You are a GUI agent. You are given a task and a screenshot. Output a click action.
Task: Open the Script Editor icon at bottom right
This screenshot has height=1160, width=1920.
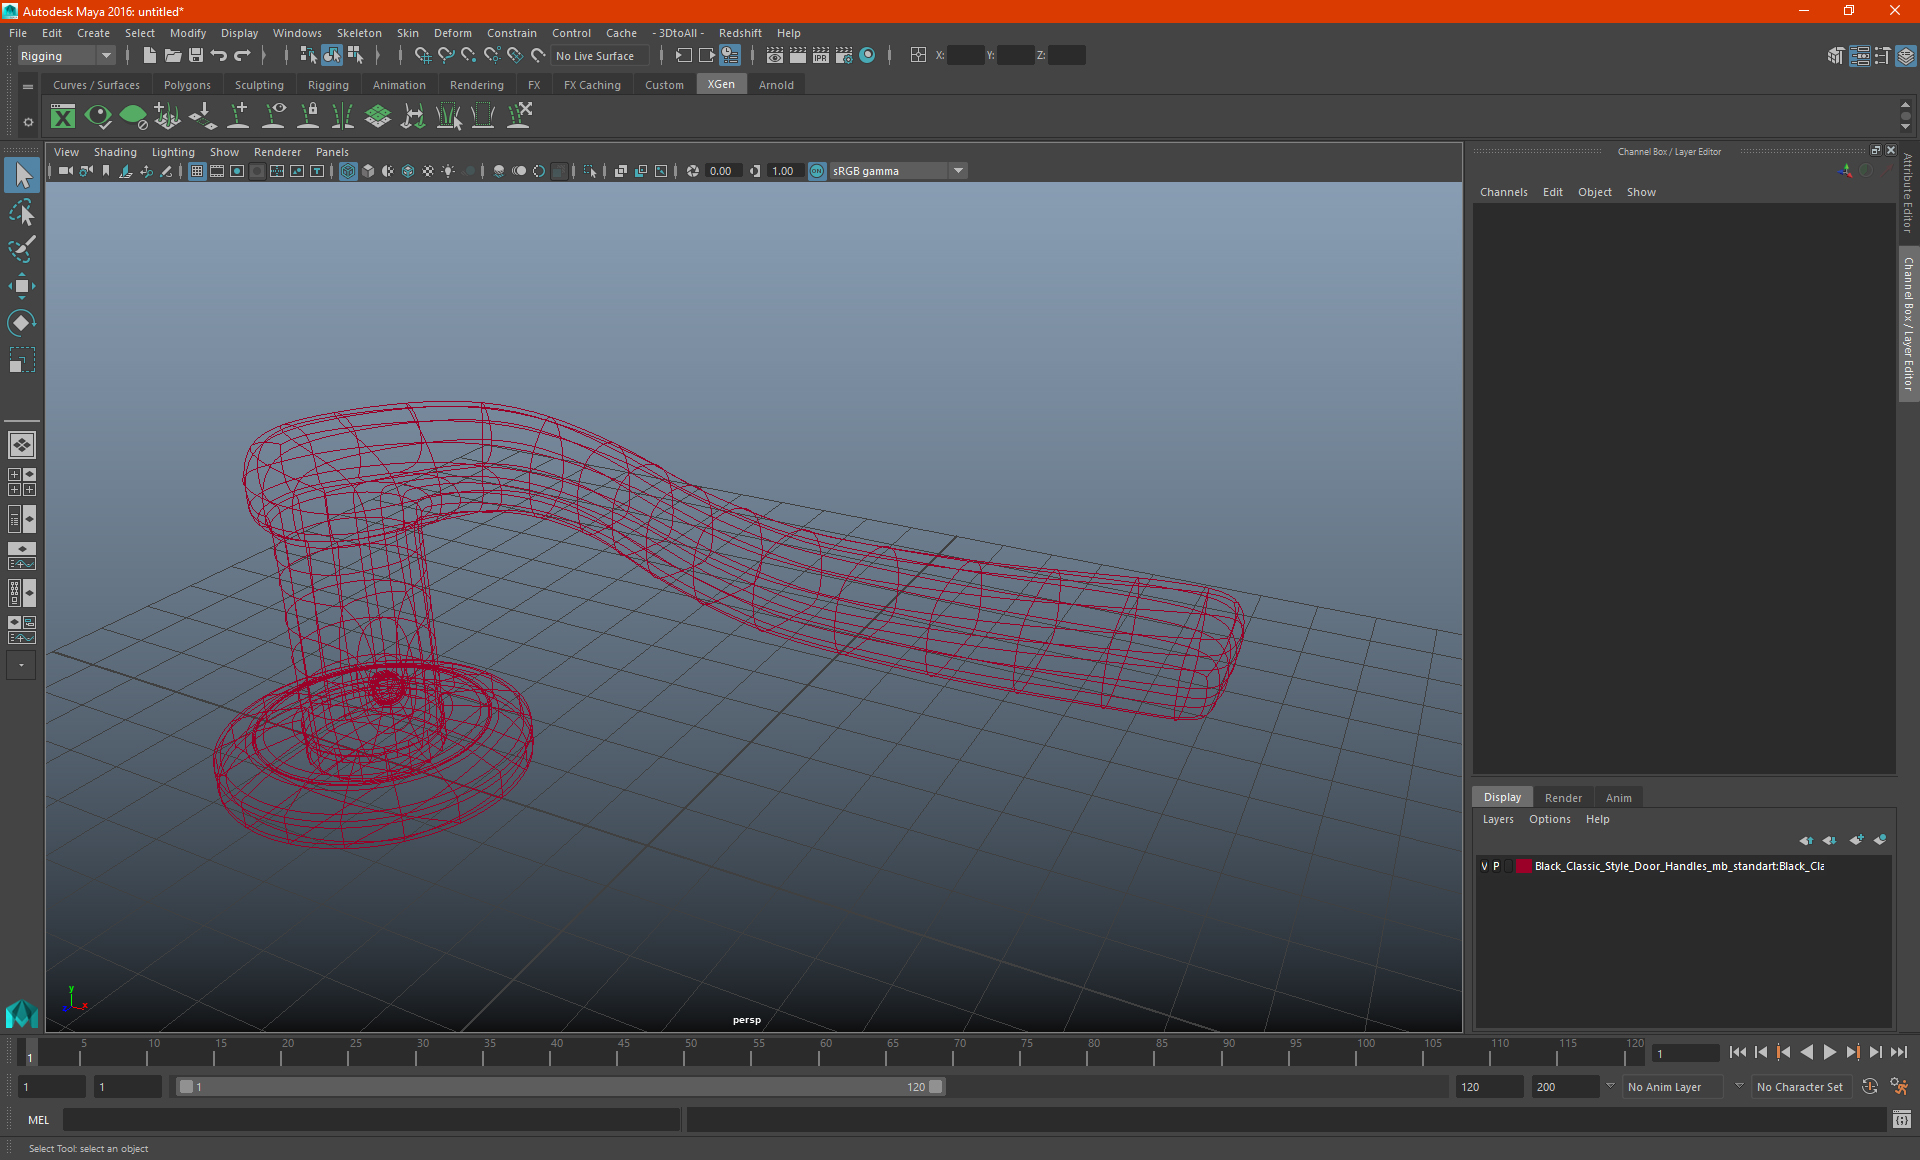[1901, 1119]
